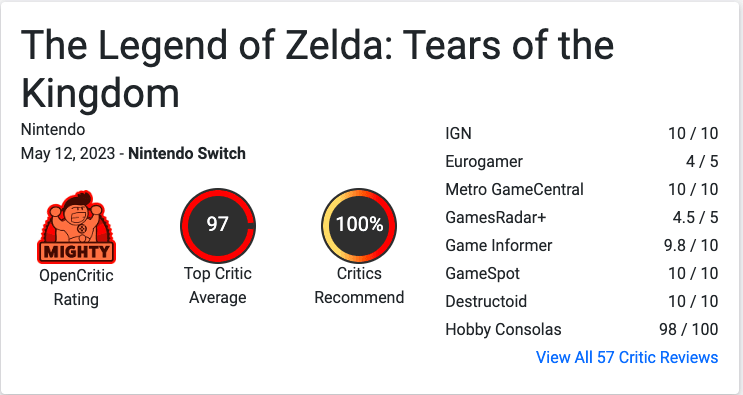The image size is (743, 395).
Task: Click the Nintendo Switch platform label
Action: pyautogui.click(x=187, y=153)
